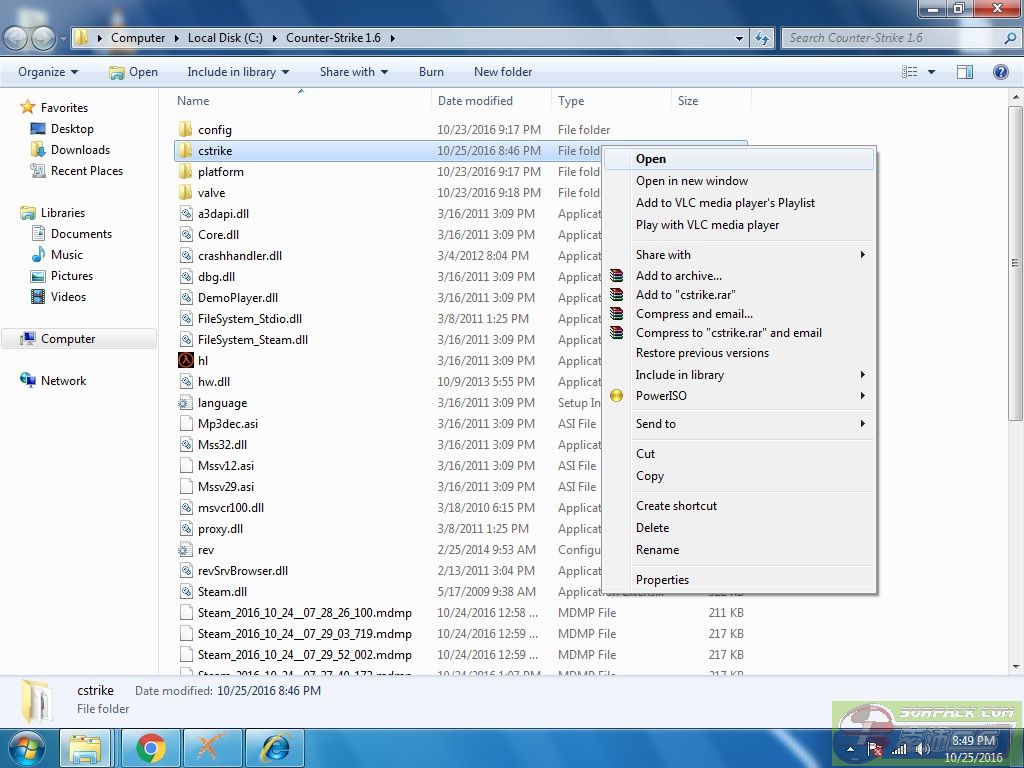Image resolution: width=1024 pixels, height=768 pixels.
Task: Click the Help question mark icon
Action: coord(999,72)
